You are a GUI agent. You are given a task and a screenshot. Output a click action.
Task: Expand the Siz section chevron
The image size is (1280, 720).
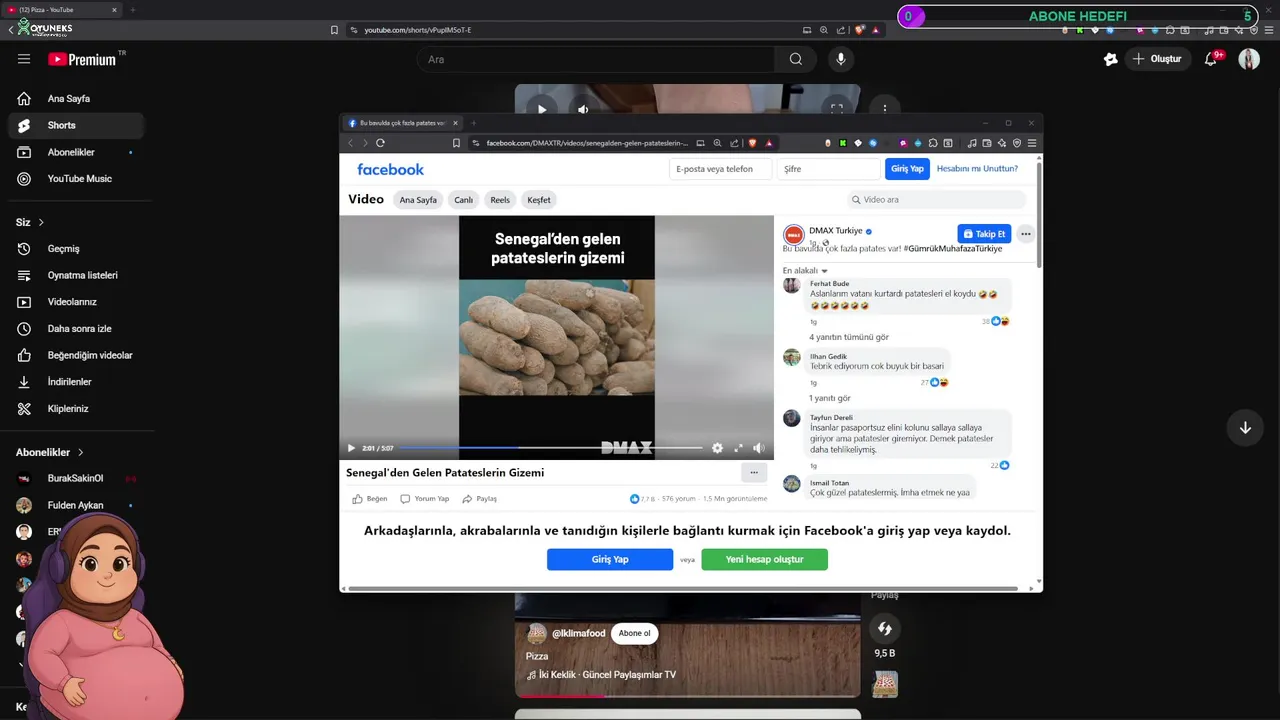41,222
